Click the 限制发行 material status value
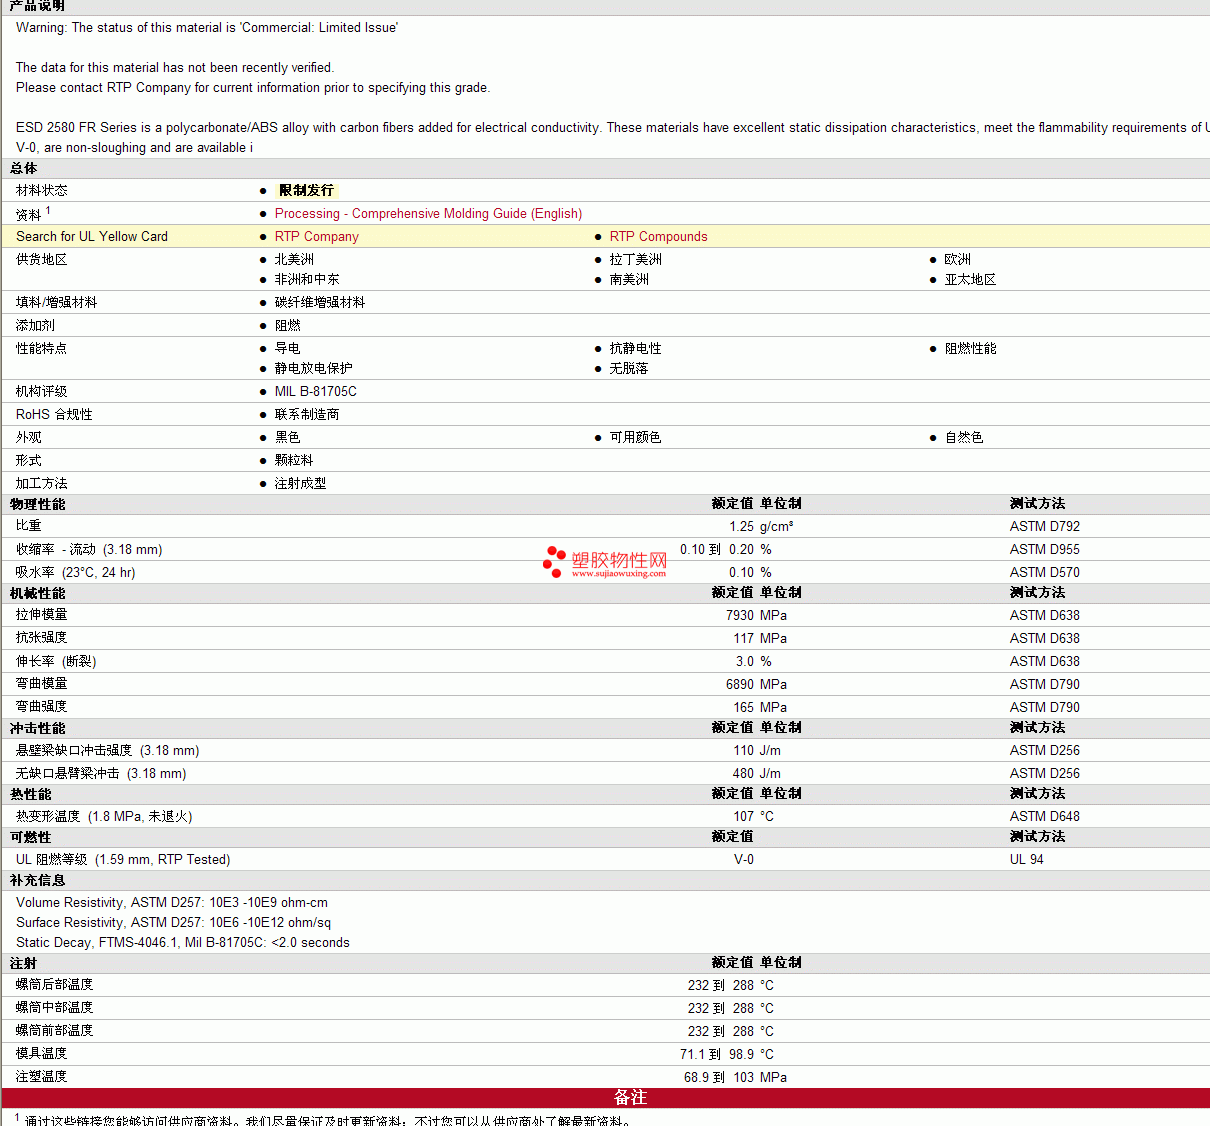The height and width of the screenshot is (1126, 1210). [x=306, y=190]
